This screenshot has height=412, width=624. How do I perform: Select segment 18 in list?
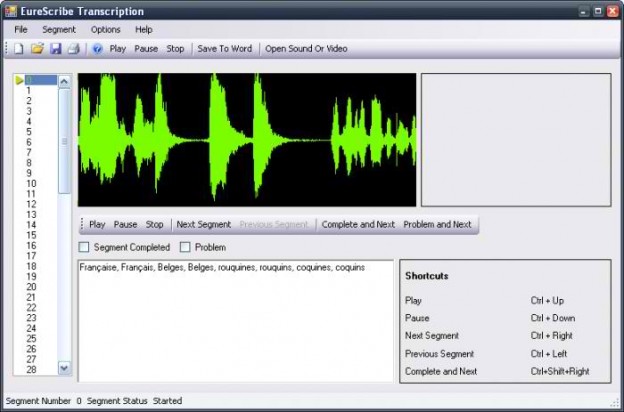click(x=31, y=266)
